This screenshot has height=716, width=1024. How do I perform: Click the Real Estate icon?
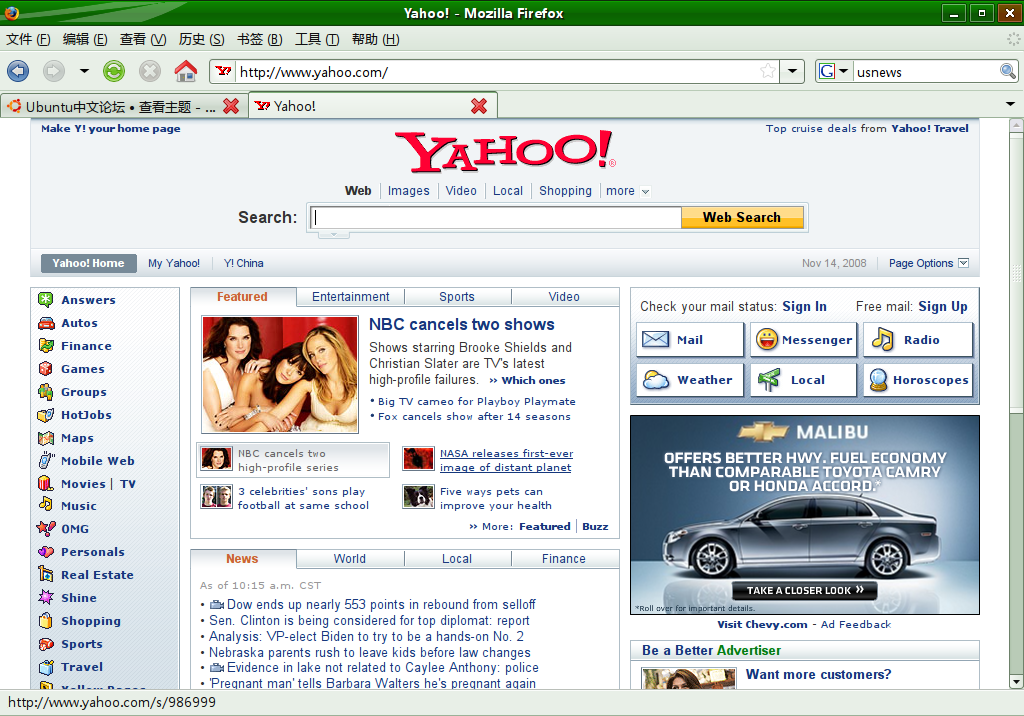[x=46, y=574]
